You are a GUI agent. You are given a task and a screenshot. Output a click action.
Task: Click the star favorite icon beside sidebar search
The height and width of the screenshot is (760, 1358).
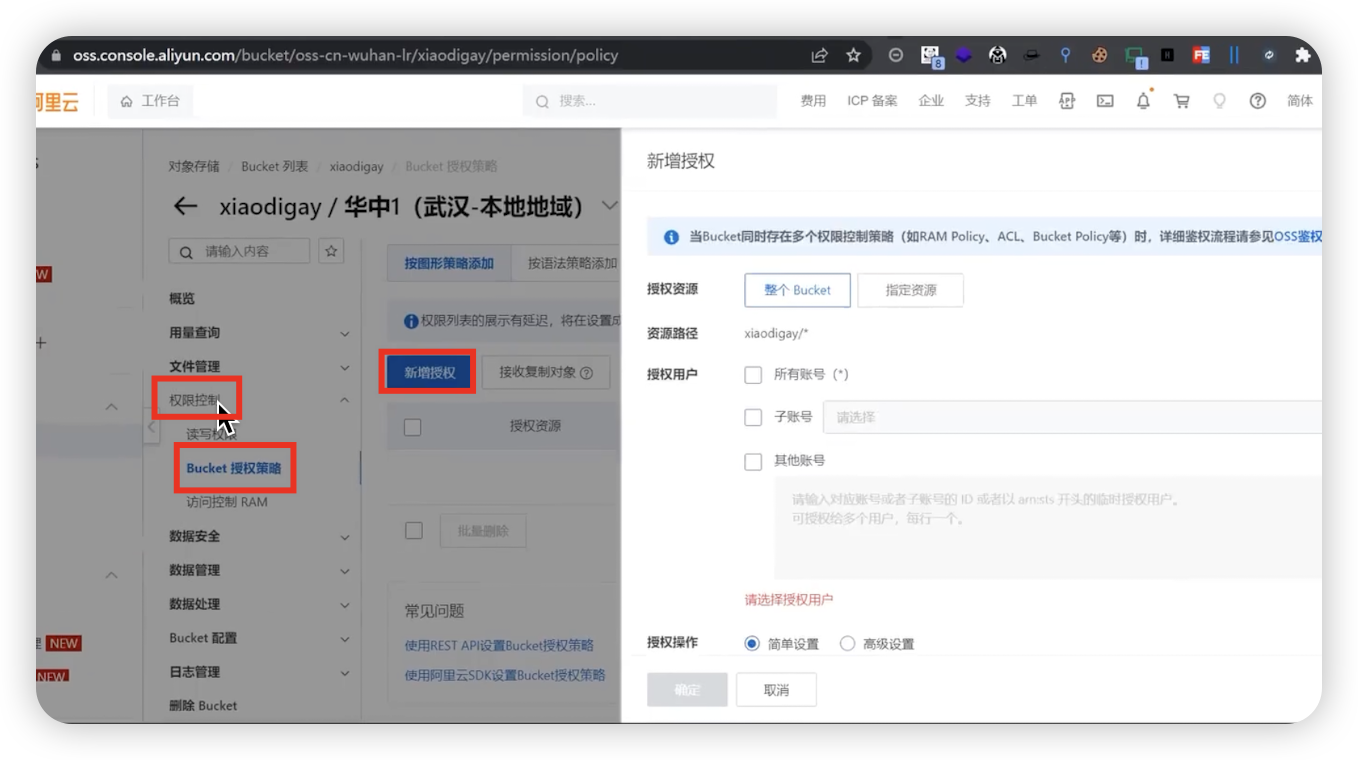(331, 251)
